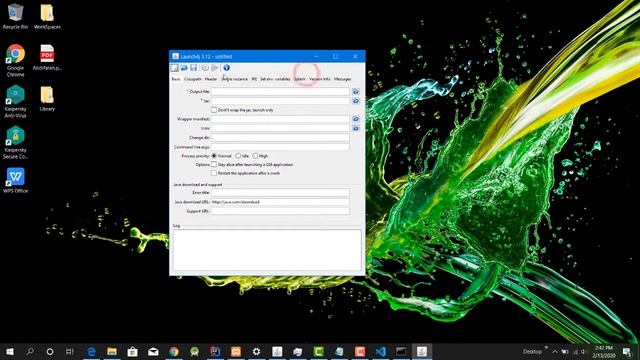
Task: Select High process priority
Action: point(255,156)
